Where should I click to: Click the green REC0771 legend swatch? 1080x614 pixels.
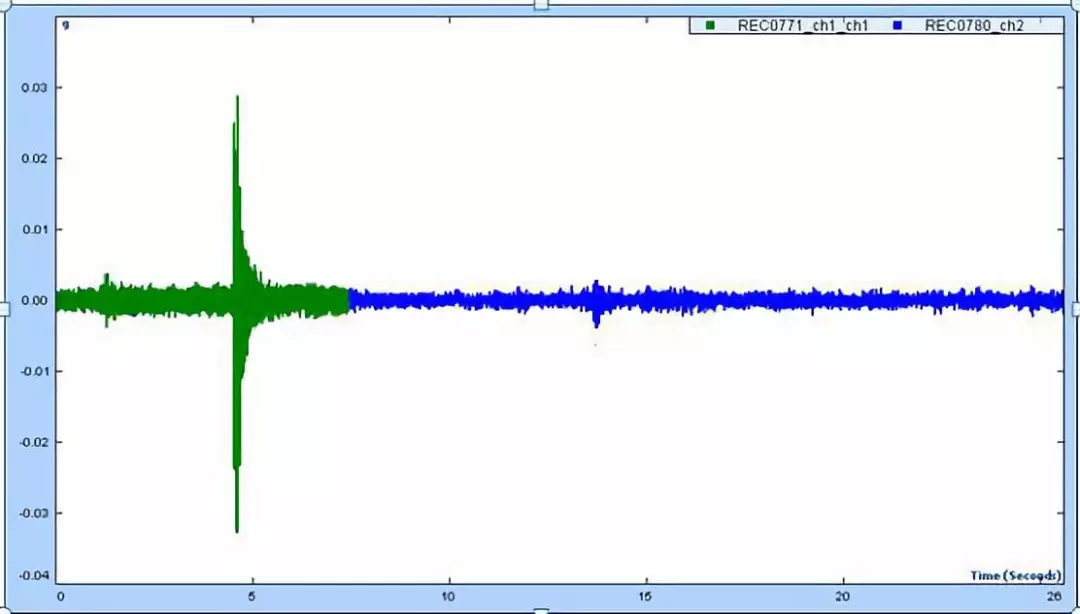point(710,26)
